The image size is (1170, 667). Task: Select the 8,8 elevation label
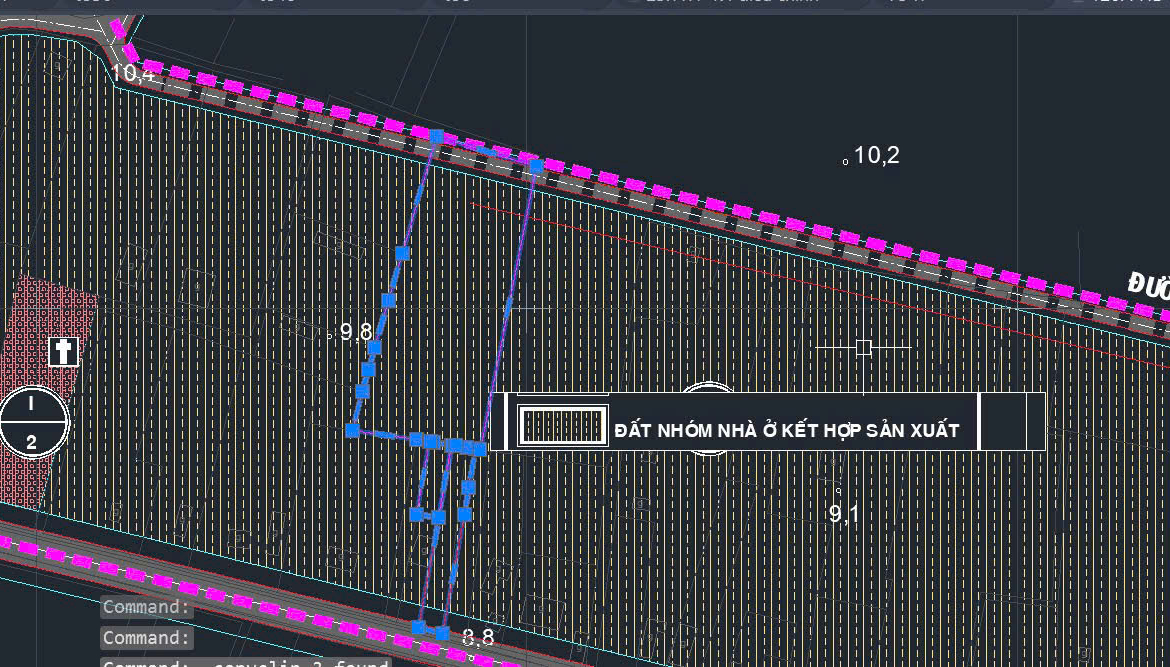pos(478,637)
